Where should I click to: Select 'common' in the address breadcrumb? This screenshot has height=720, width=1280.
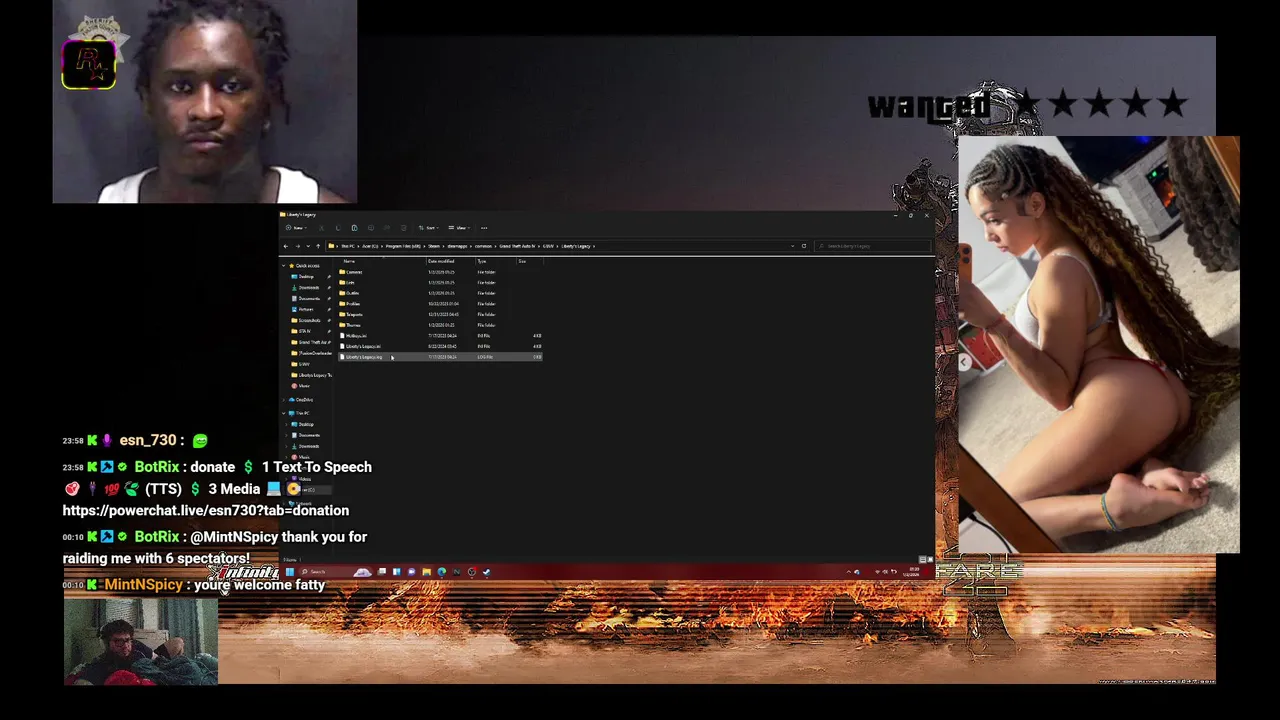483,246
